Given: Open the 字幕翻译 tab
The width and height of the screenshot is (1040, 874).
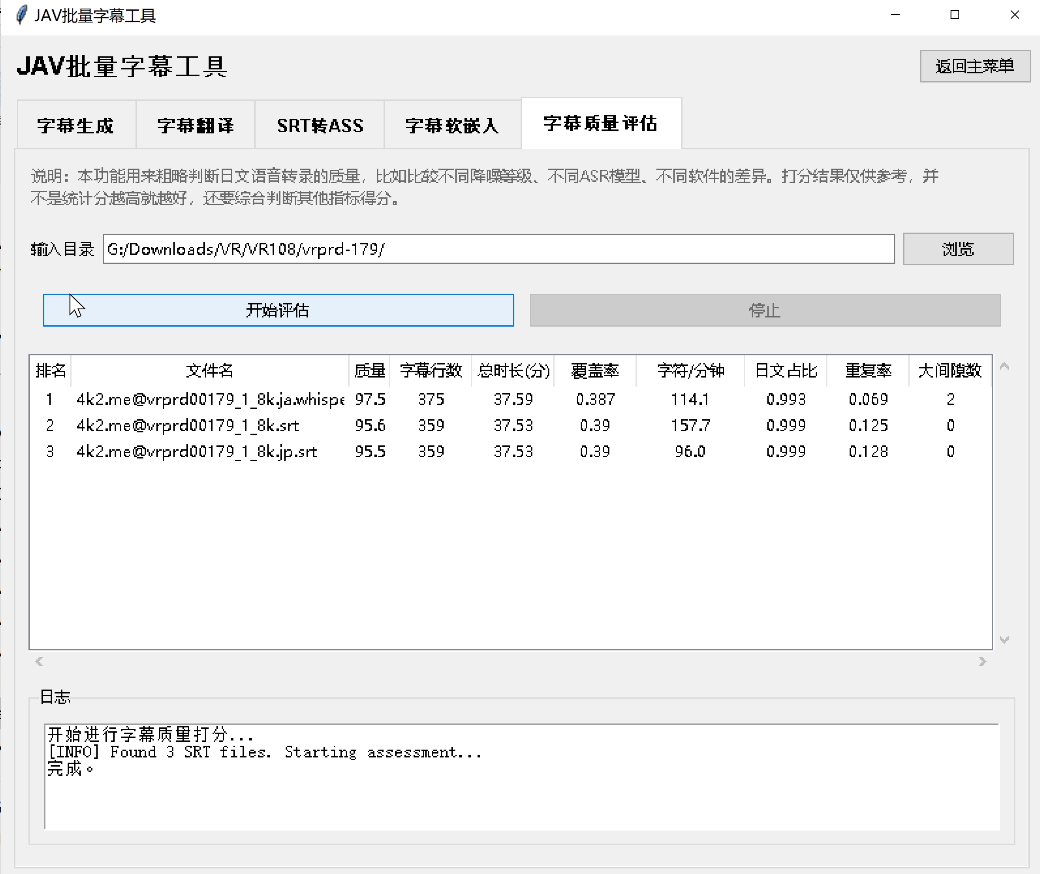Looking at the screenshot, I should 196,125.
